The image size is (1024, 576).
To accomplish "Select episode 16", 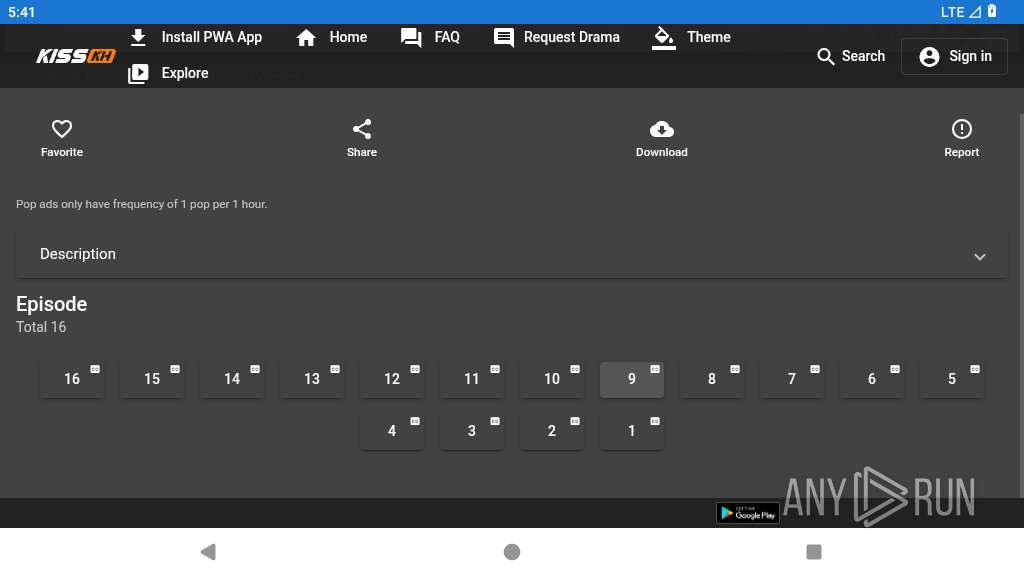I will tap(72, 379).
